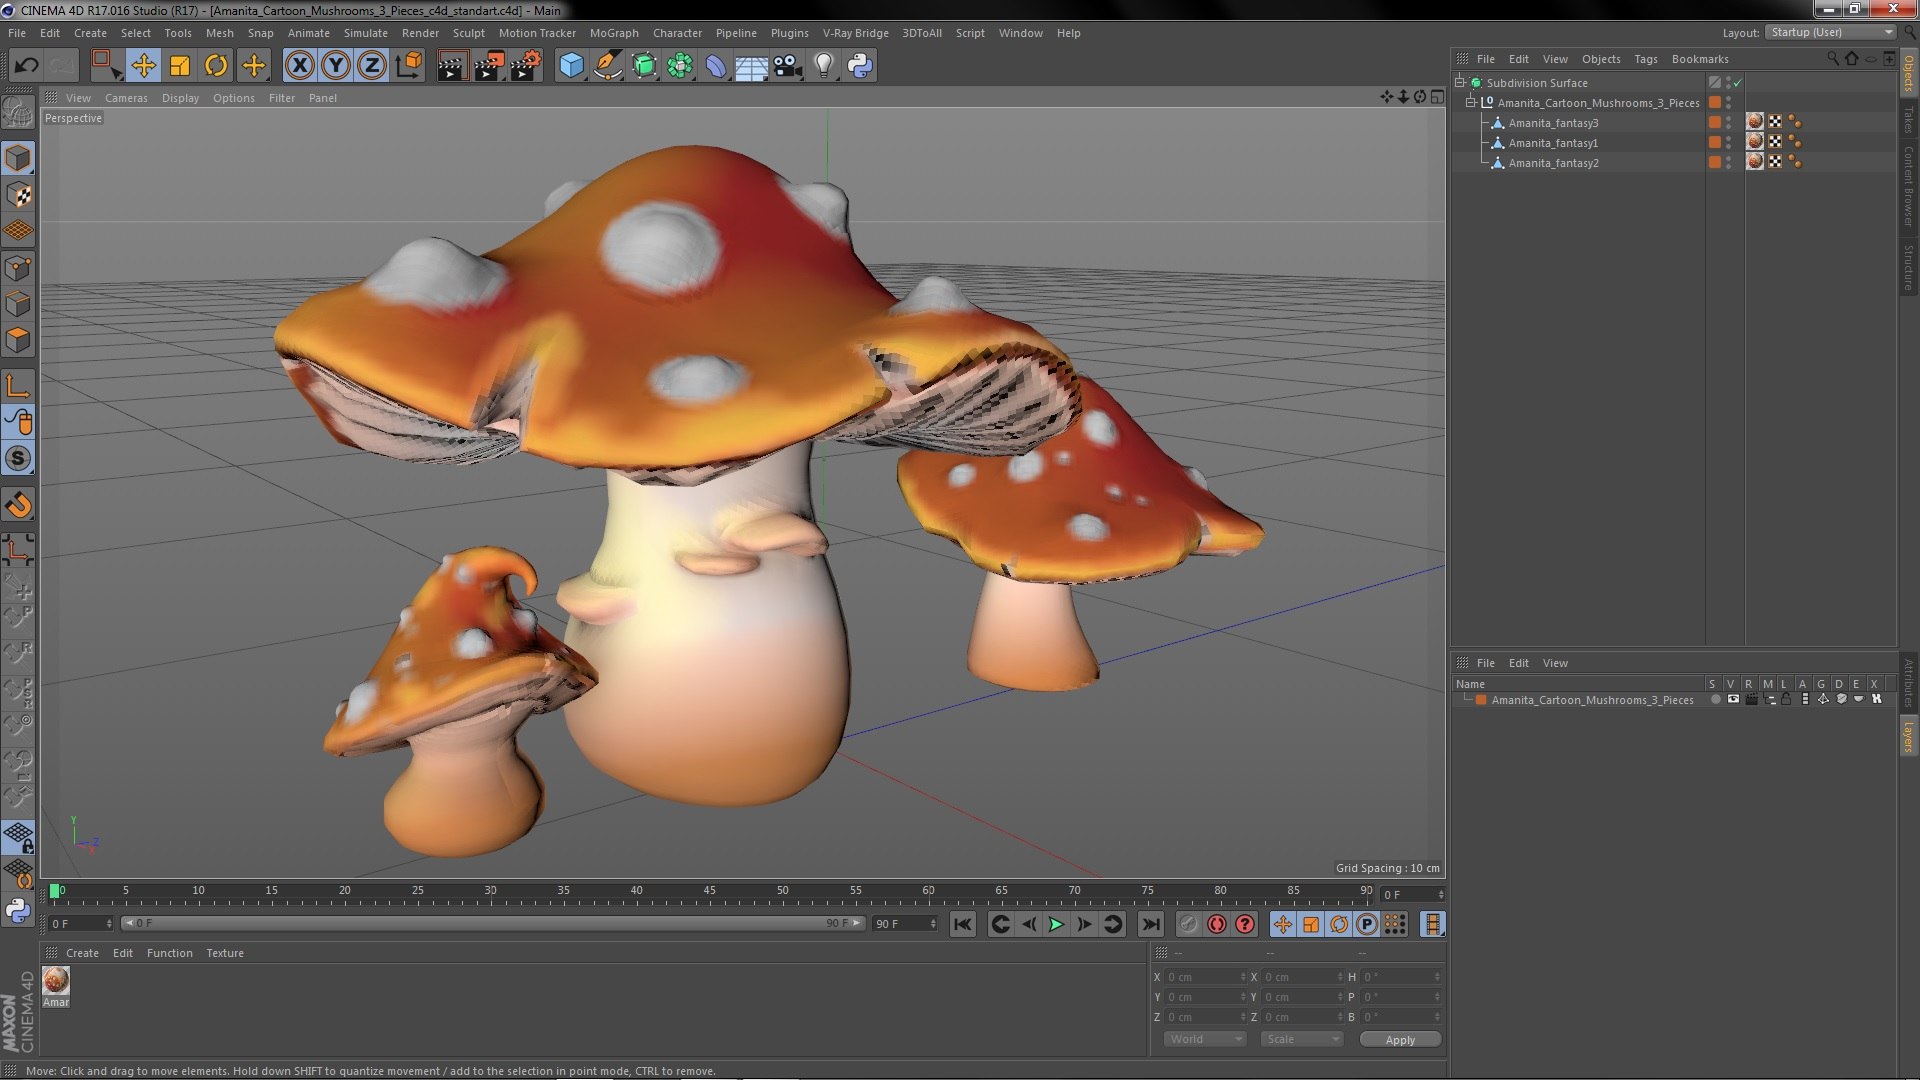This screenshot has height=1080, width=1920.
Task: Click the start frame 0 F field stepper
Action: tap(109, 924)
